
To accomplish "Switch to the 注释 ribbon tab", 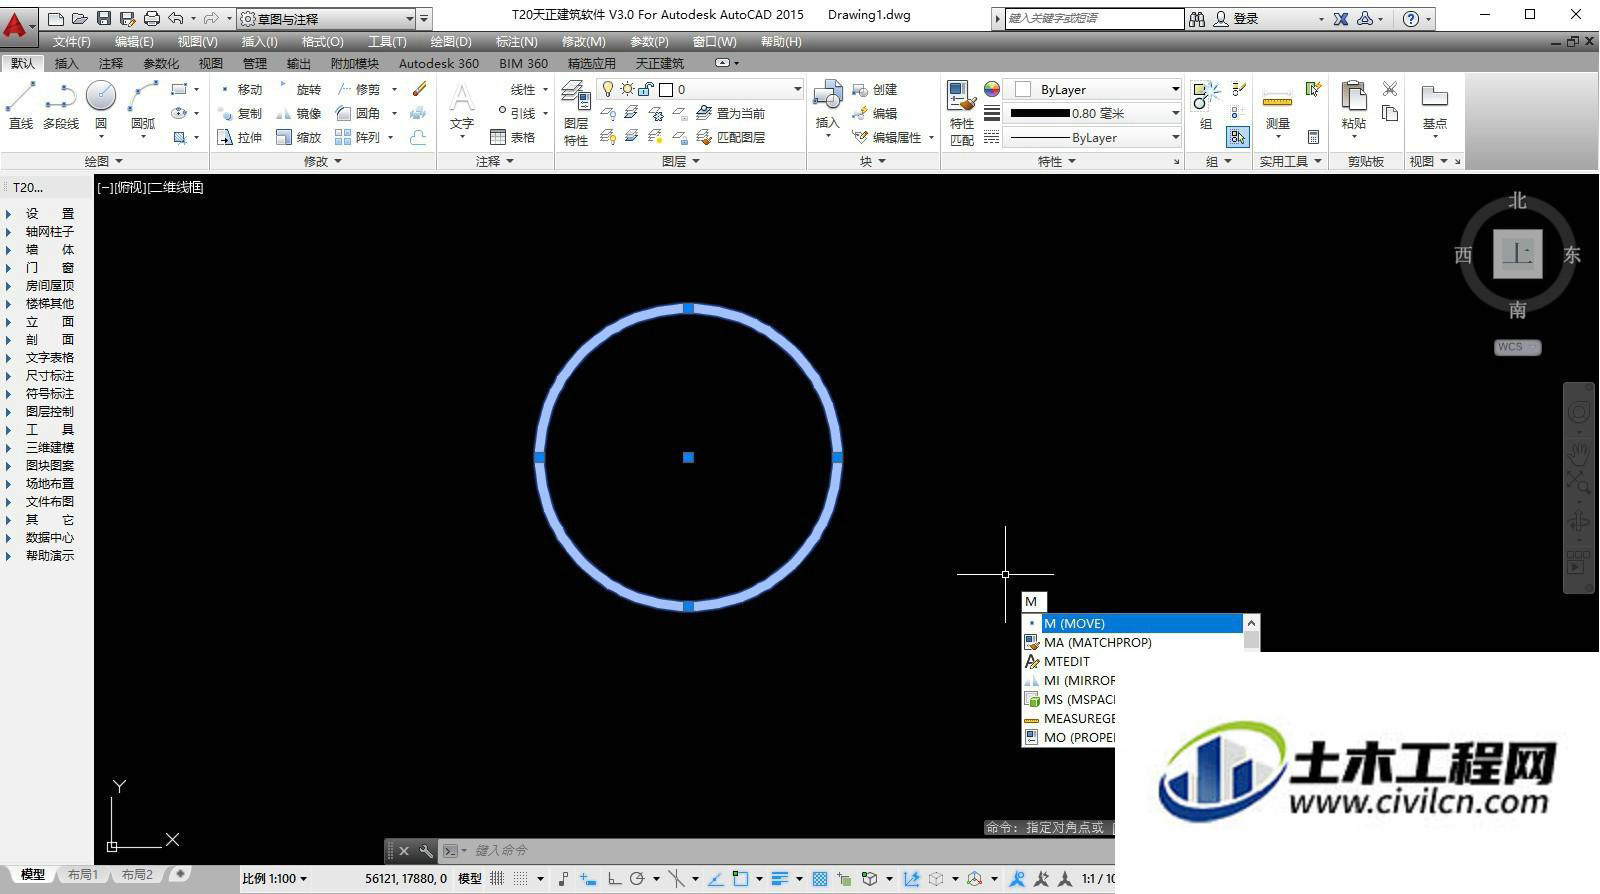I will tap(110, 63).
